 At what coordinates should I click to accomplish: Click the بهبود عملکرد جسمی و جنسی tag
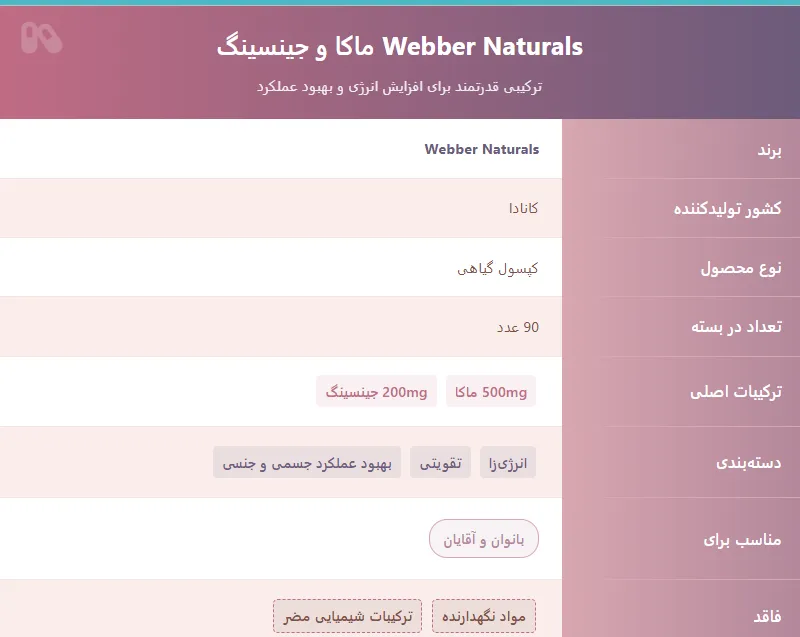click(x=306, y=463)
